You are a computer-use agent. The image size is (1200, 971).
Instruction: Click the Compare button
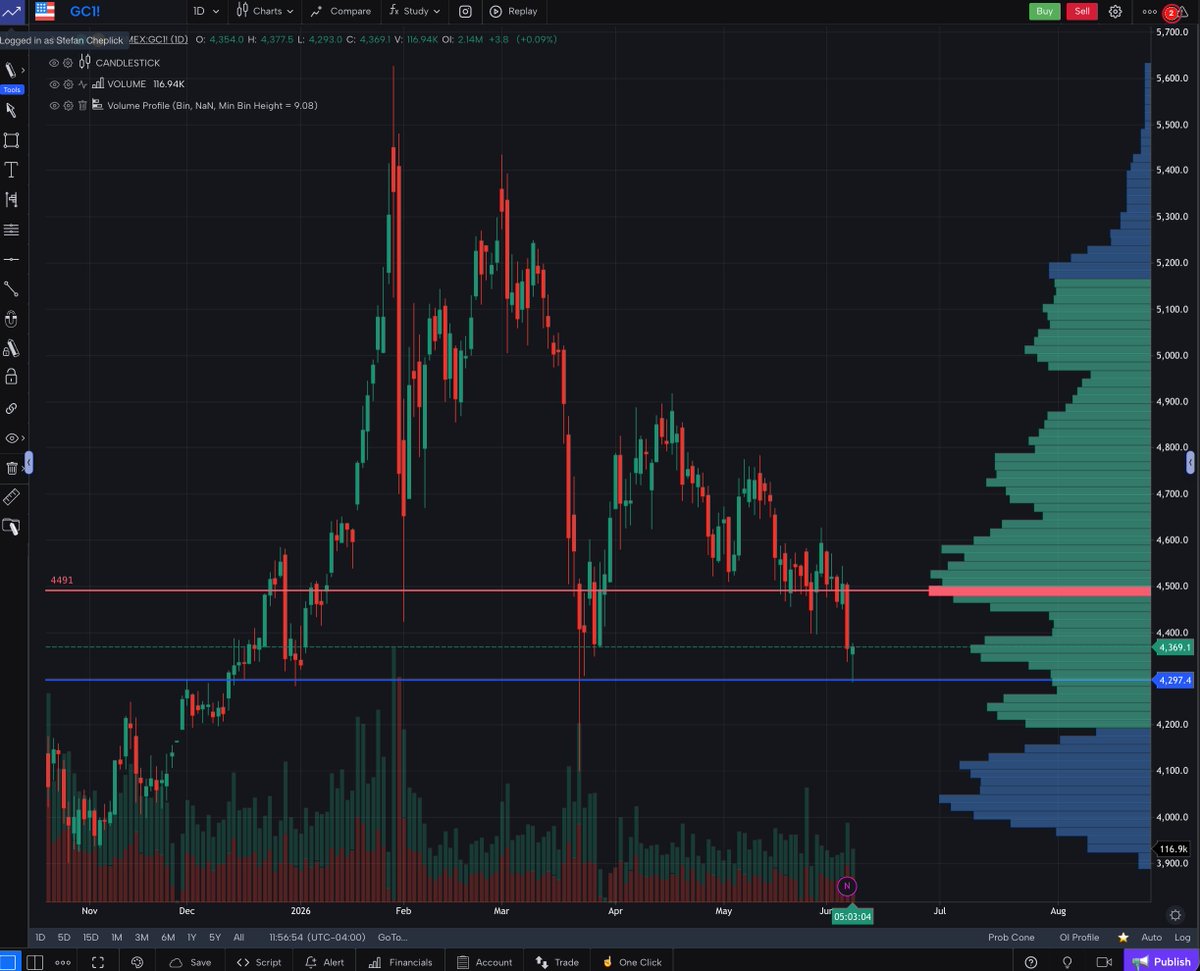[340, 11]
